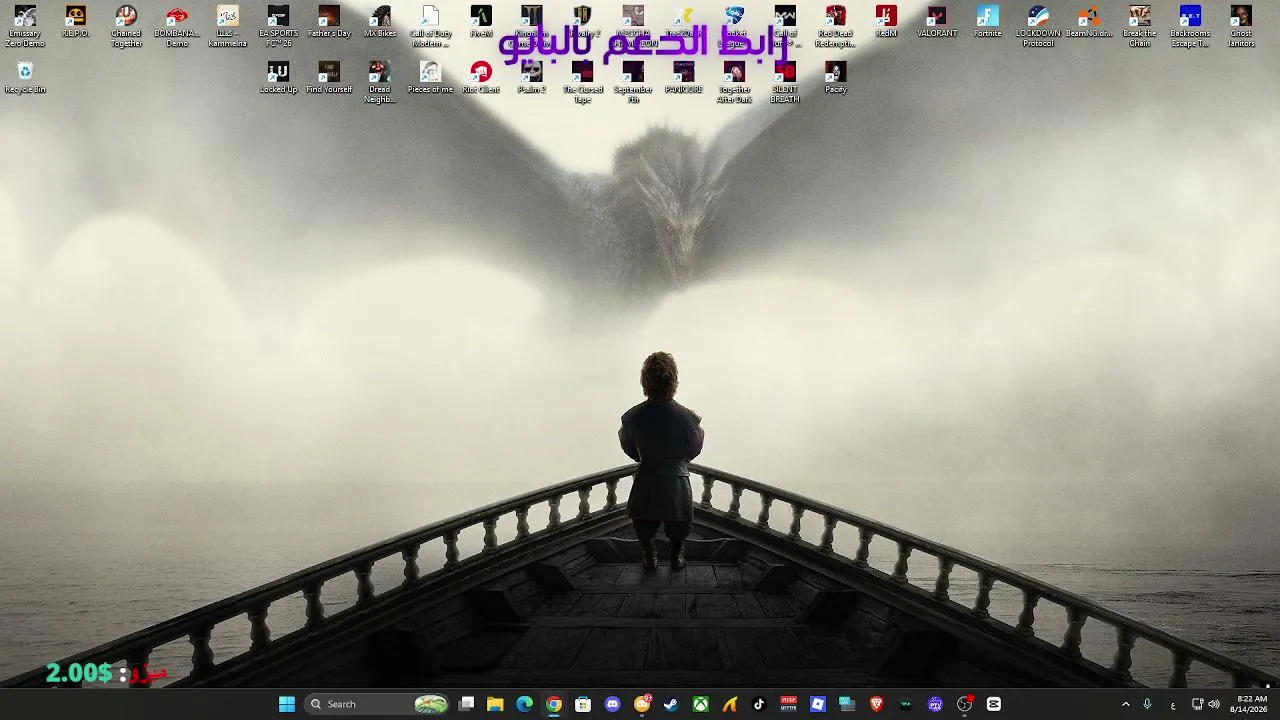The width and height of the screenshot is (1280, 720).
Task: Select the LOCKDOWN Protocol icon
Action: (1038, 27)
